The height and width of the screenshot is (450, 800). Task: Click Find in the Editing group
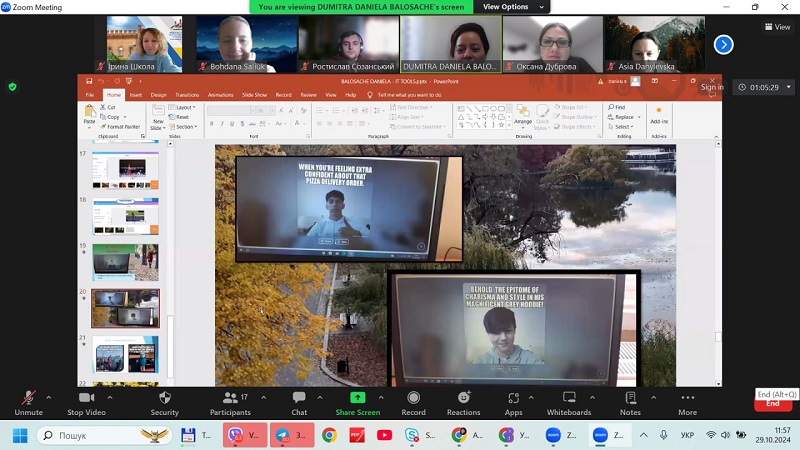[x=616, y=107]
